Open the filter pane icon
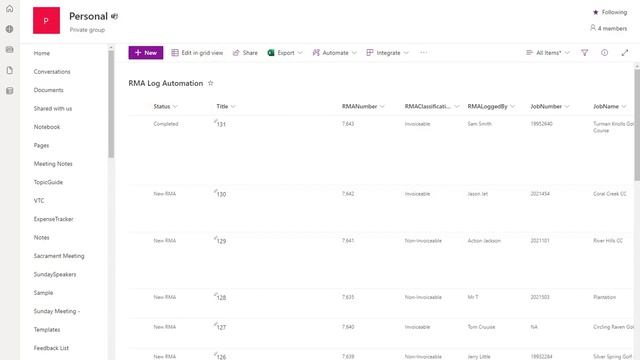 point(584,53)
